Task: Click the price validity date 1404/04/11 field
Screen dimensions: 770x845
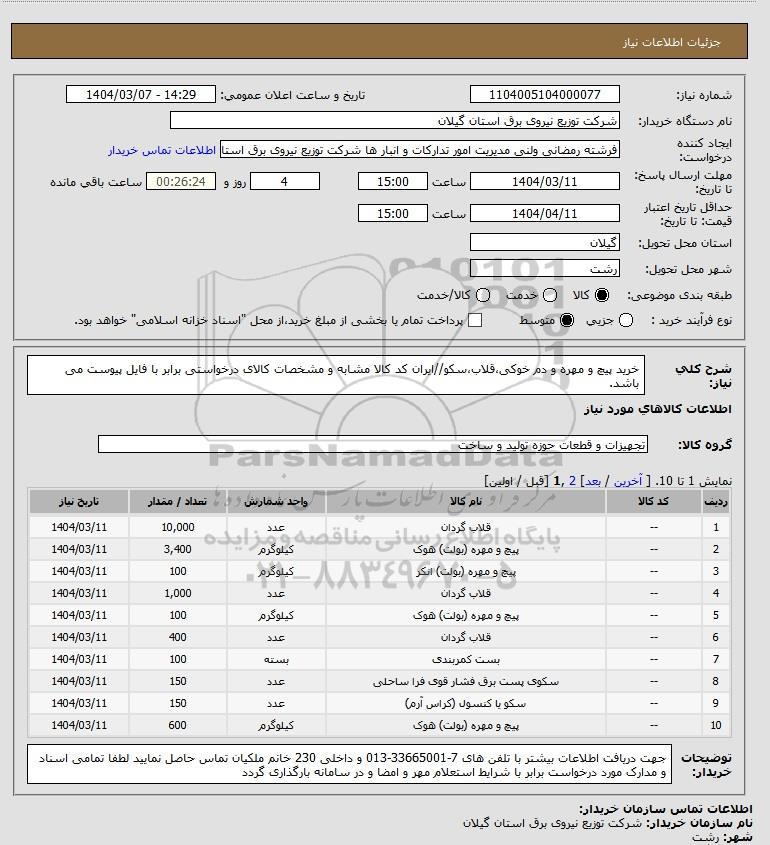Action: coord(545,213)
